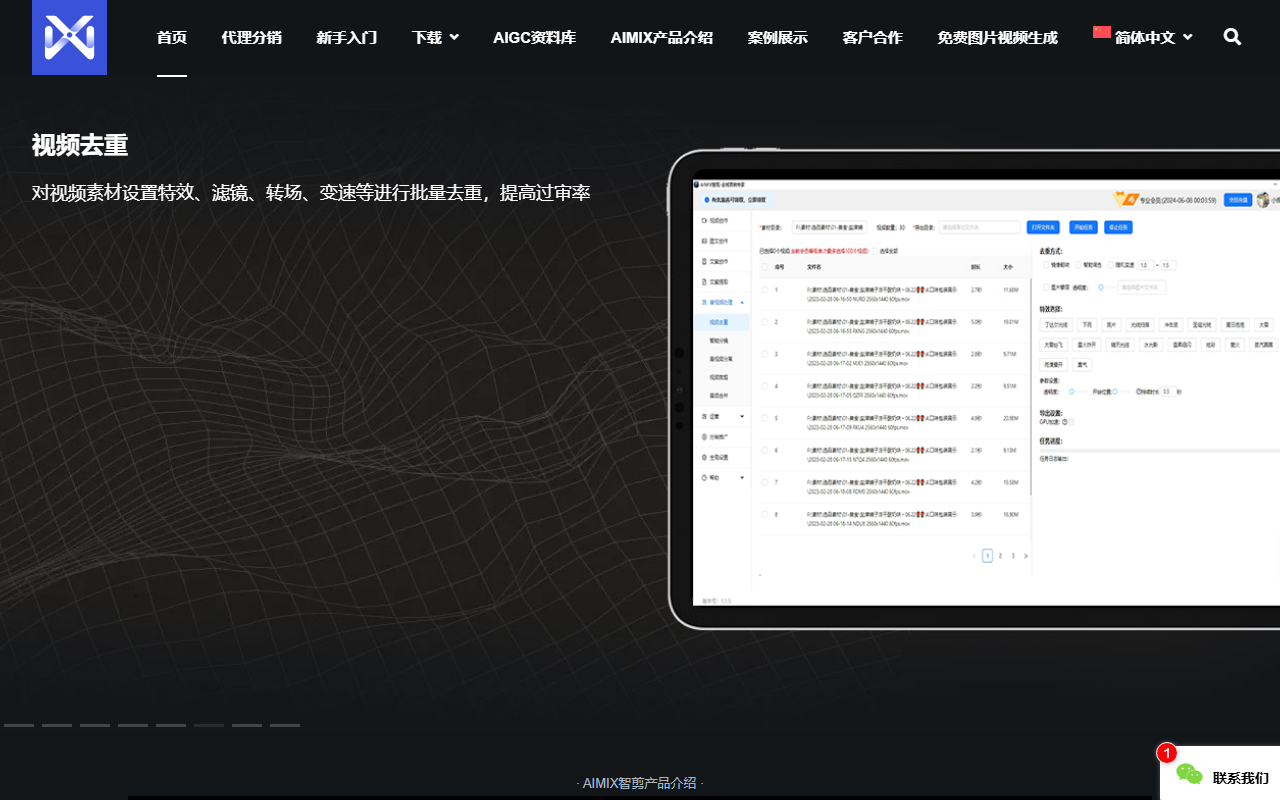Tick the row 5 checkbox in tablet screenshot
This screenshot has width=1280, height=800.
coord(765,418)
